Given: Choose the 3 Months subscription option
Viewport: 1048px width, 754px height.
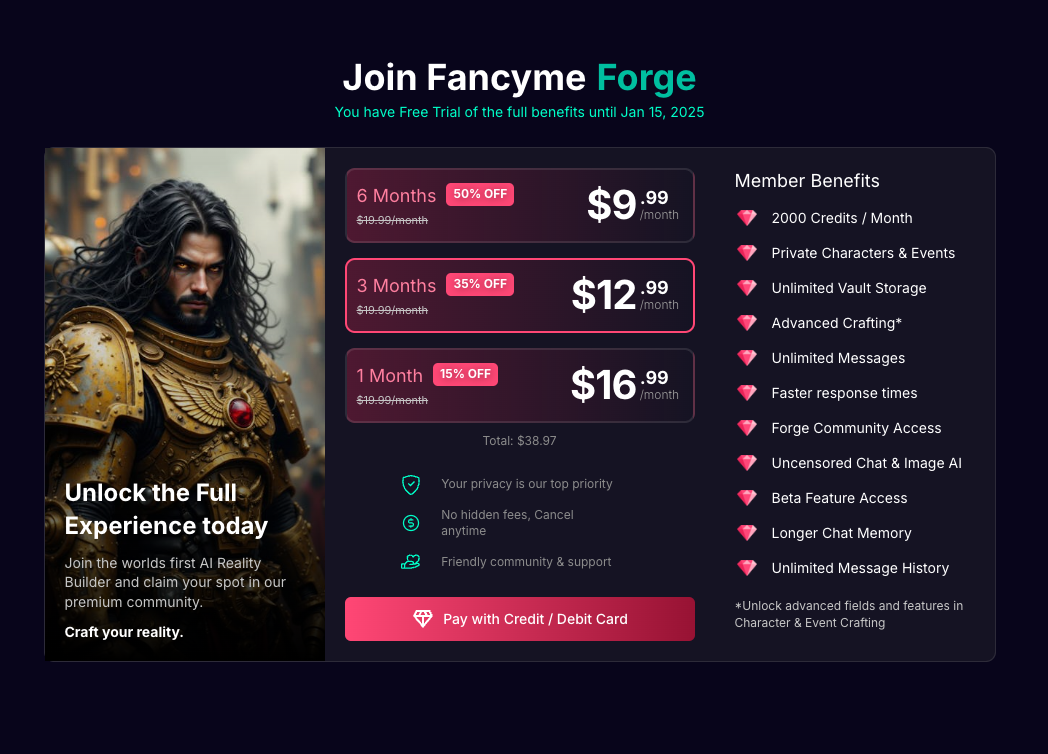Looking at the screenshot, I should click(520, 295).
